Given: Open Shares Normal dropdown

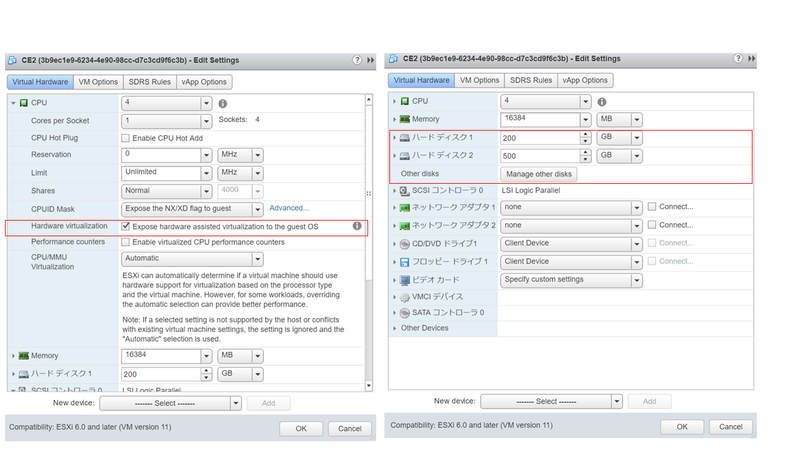Looking at the screenshot, I should click(x=206, y=191).
